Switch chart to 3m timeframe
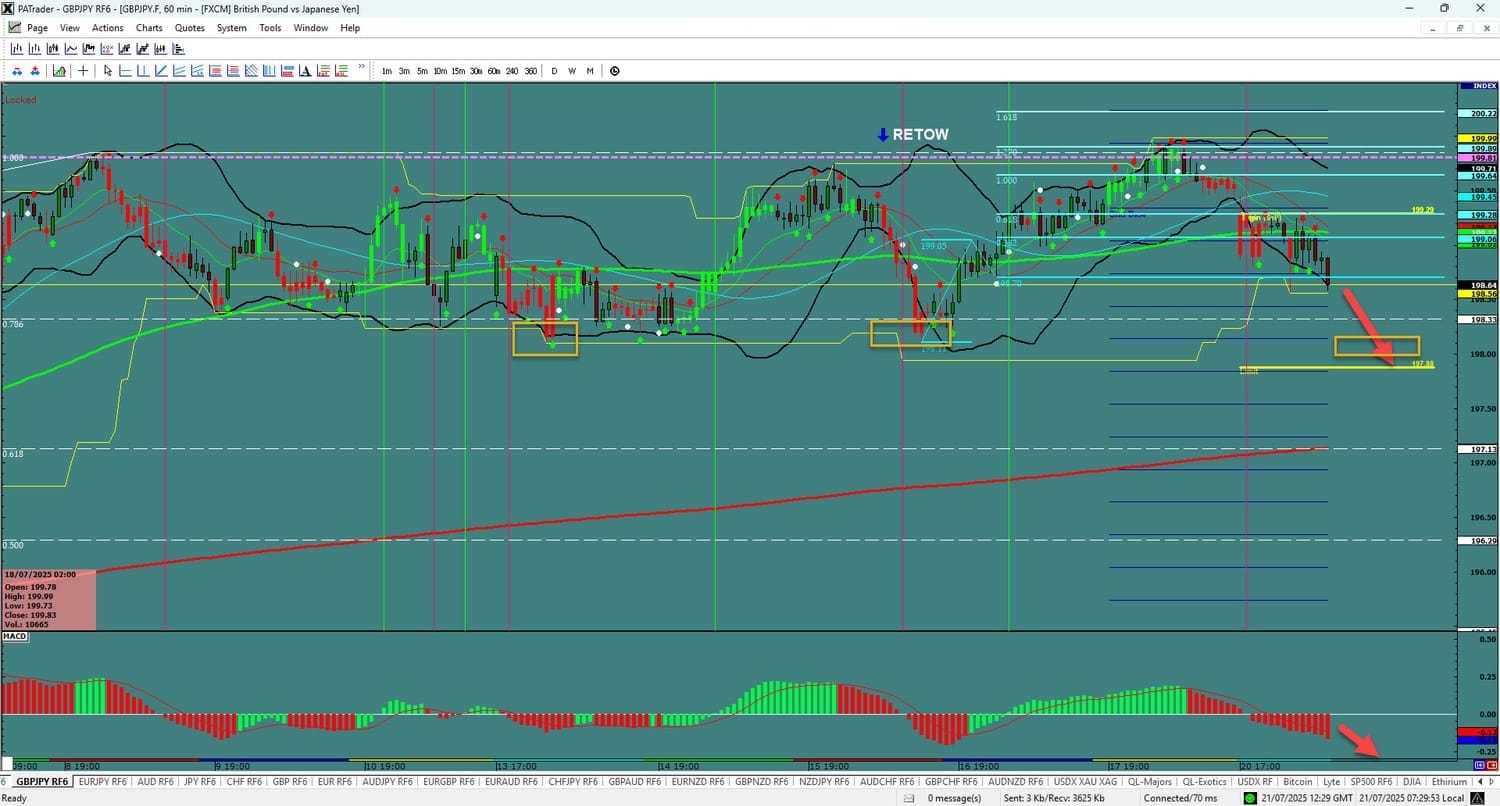 pyautogui.click(x=404, y=71)
